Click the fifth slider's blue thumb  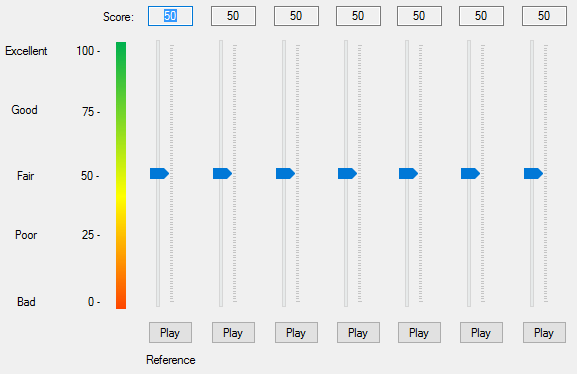tap(408, 173)
